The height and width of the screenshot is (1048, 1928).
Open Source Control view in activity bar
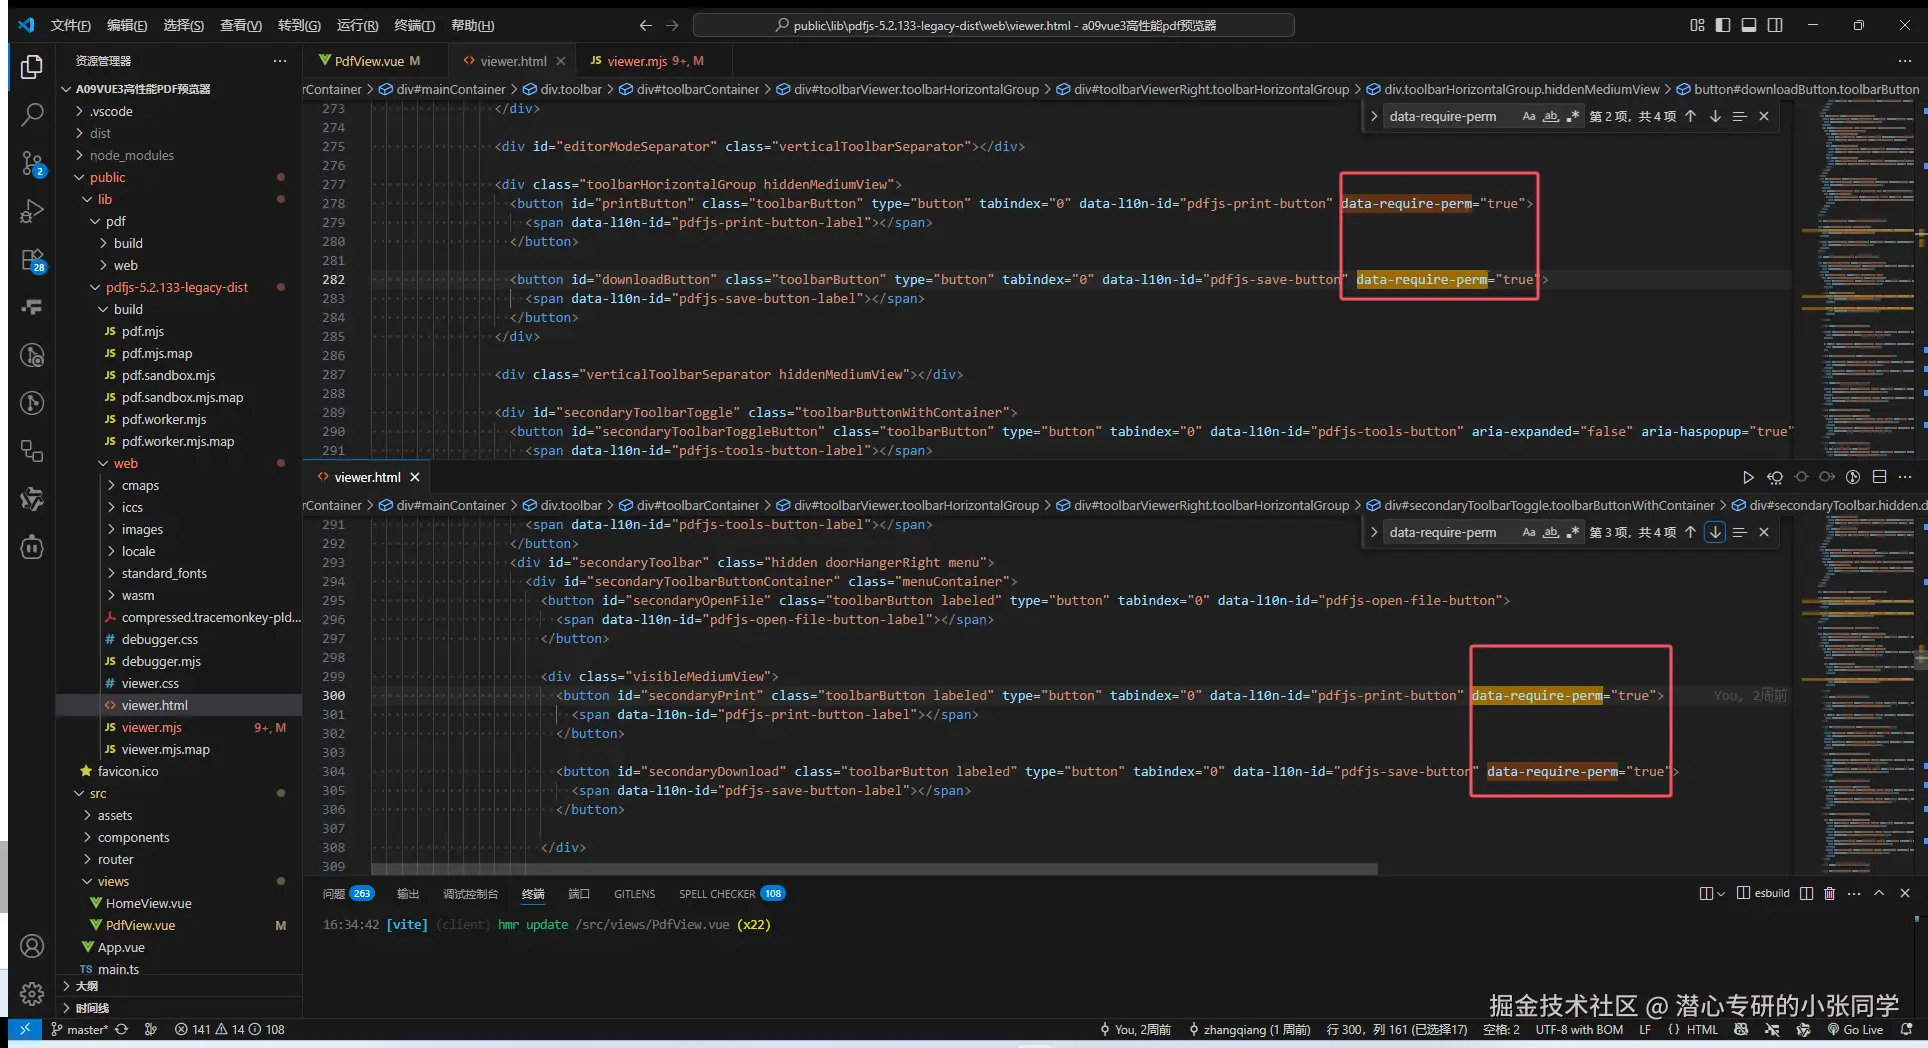point(32,163)
